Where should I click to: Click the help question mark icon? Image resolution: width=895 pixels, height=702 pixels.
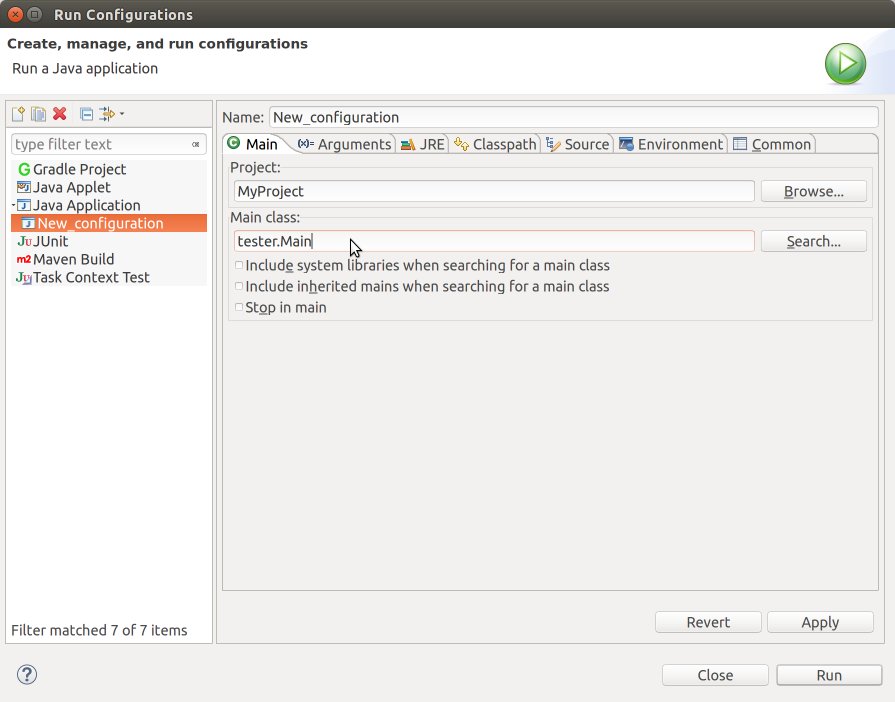point(27,674)
